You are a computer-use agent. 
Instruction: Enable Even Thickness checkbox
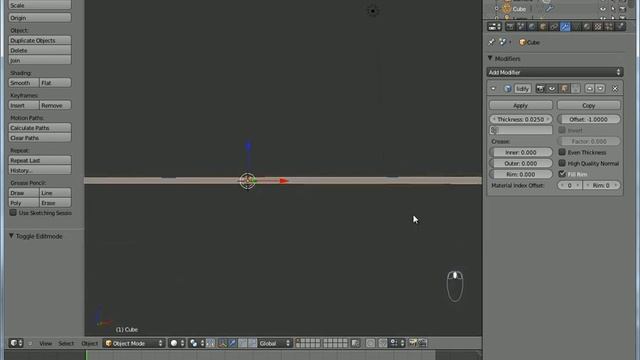562,152
